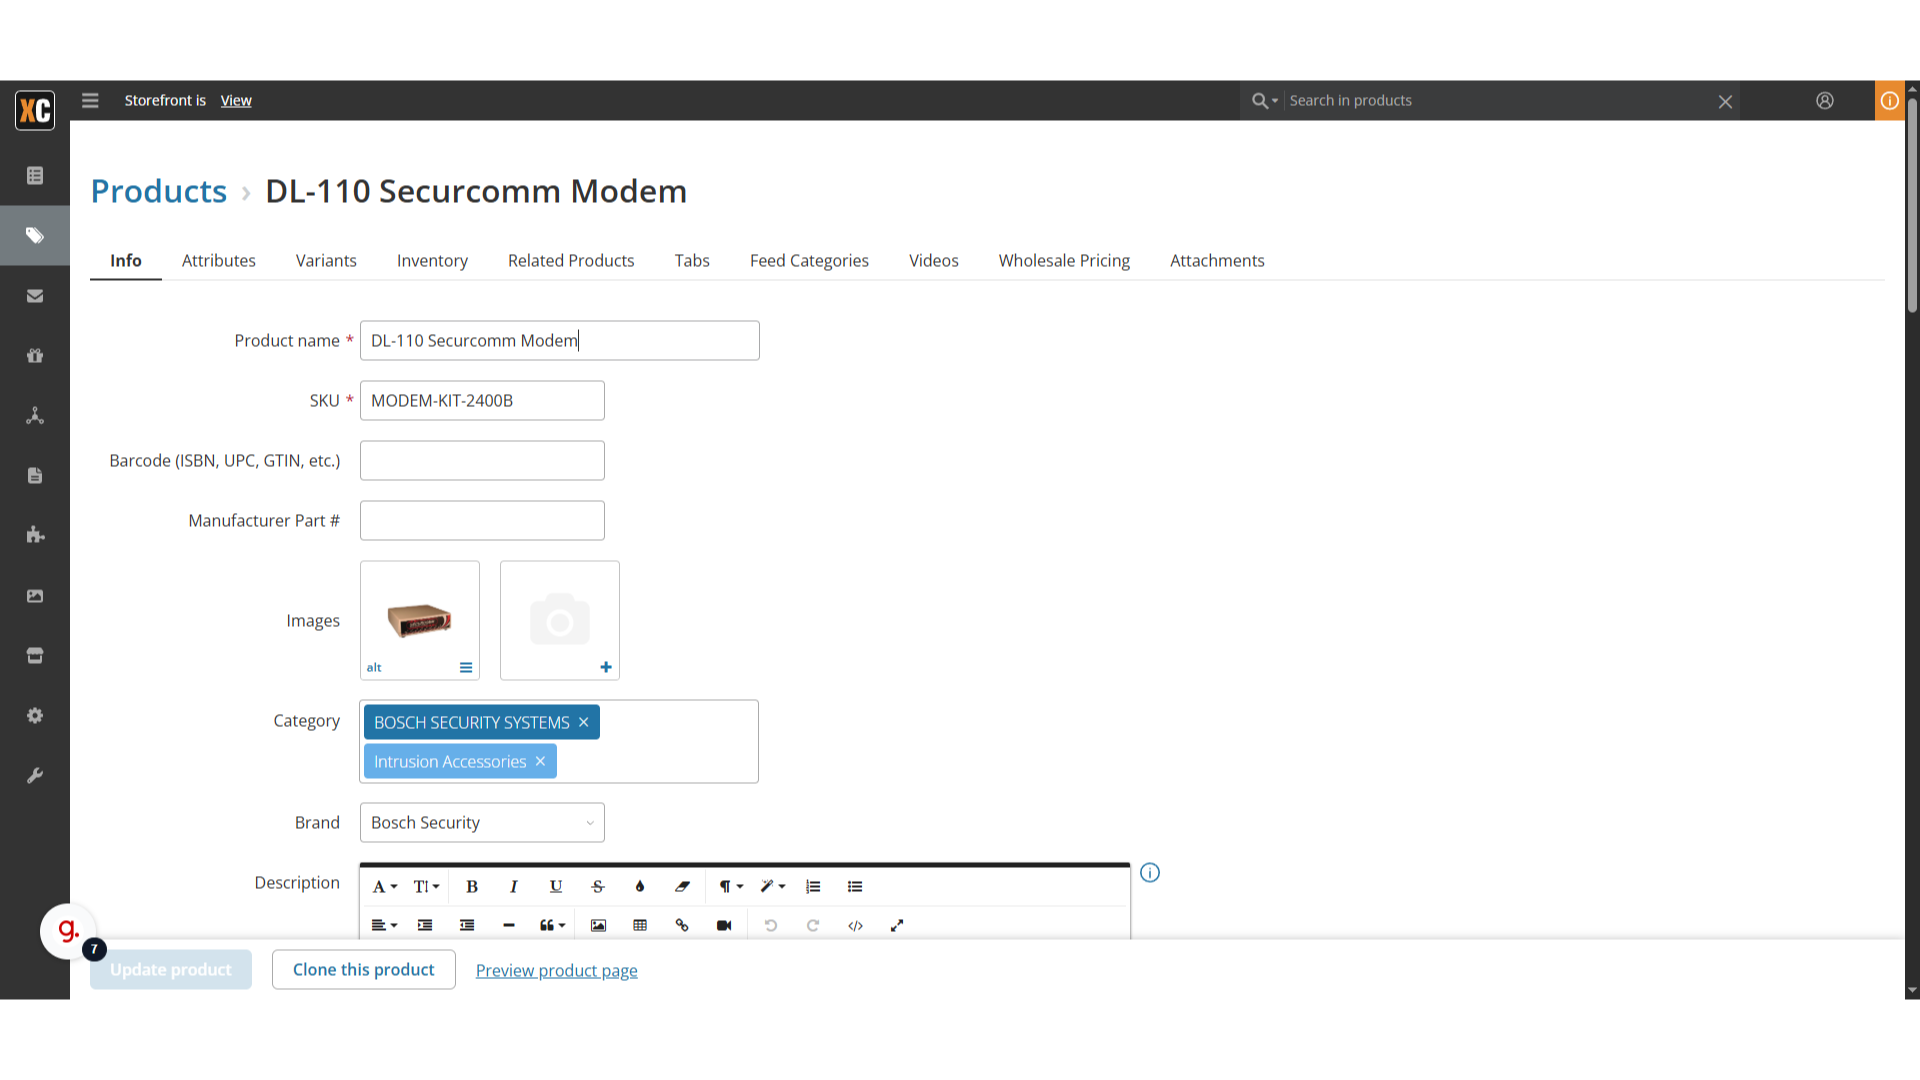This screenshot has height=1080, width=1920.
Task: Toggle strikethrough formatting in the description editor
Action: coord(598,886)
